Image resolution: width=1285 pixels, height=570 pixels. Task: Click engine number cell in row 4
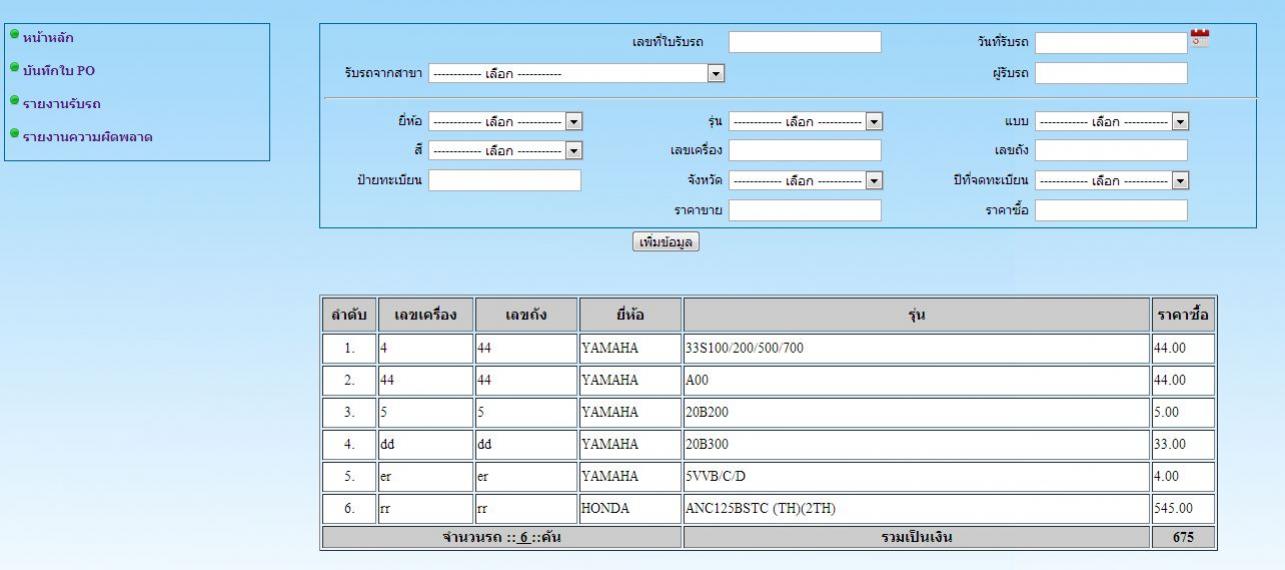pyautogui.click(x=424, y=445)
